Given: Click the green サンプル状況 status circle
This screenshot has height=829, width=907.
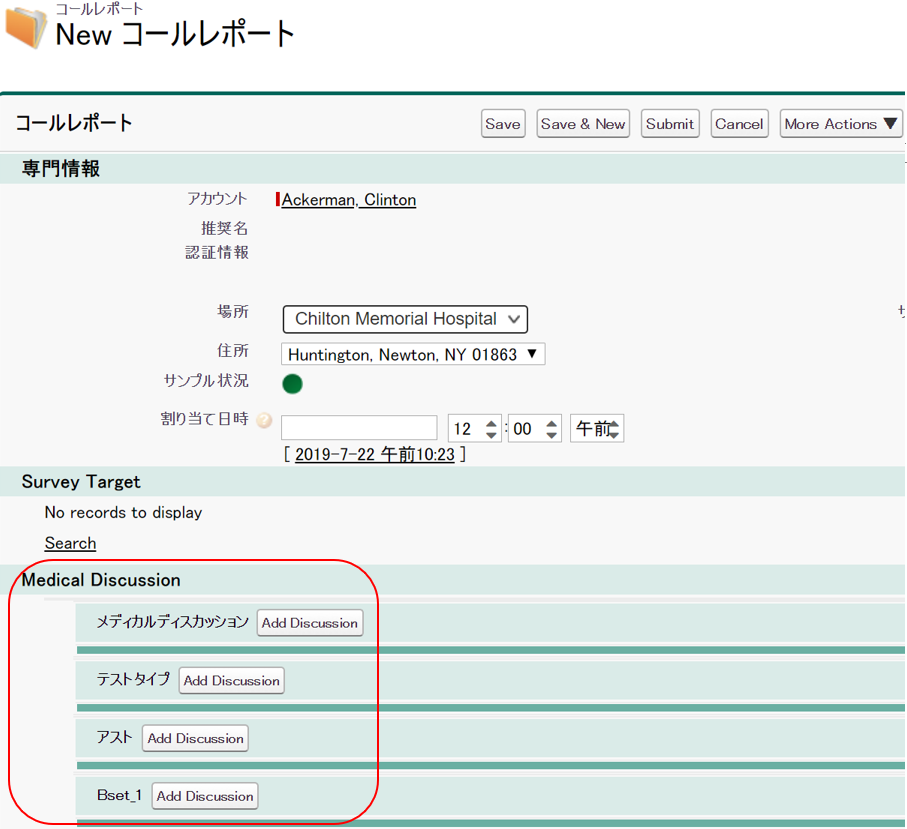Looking at the screenshot, I should tap(292, 384).
